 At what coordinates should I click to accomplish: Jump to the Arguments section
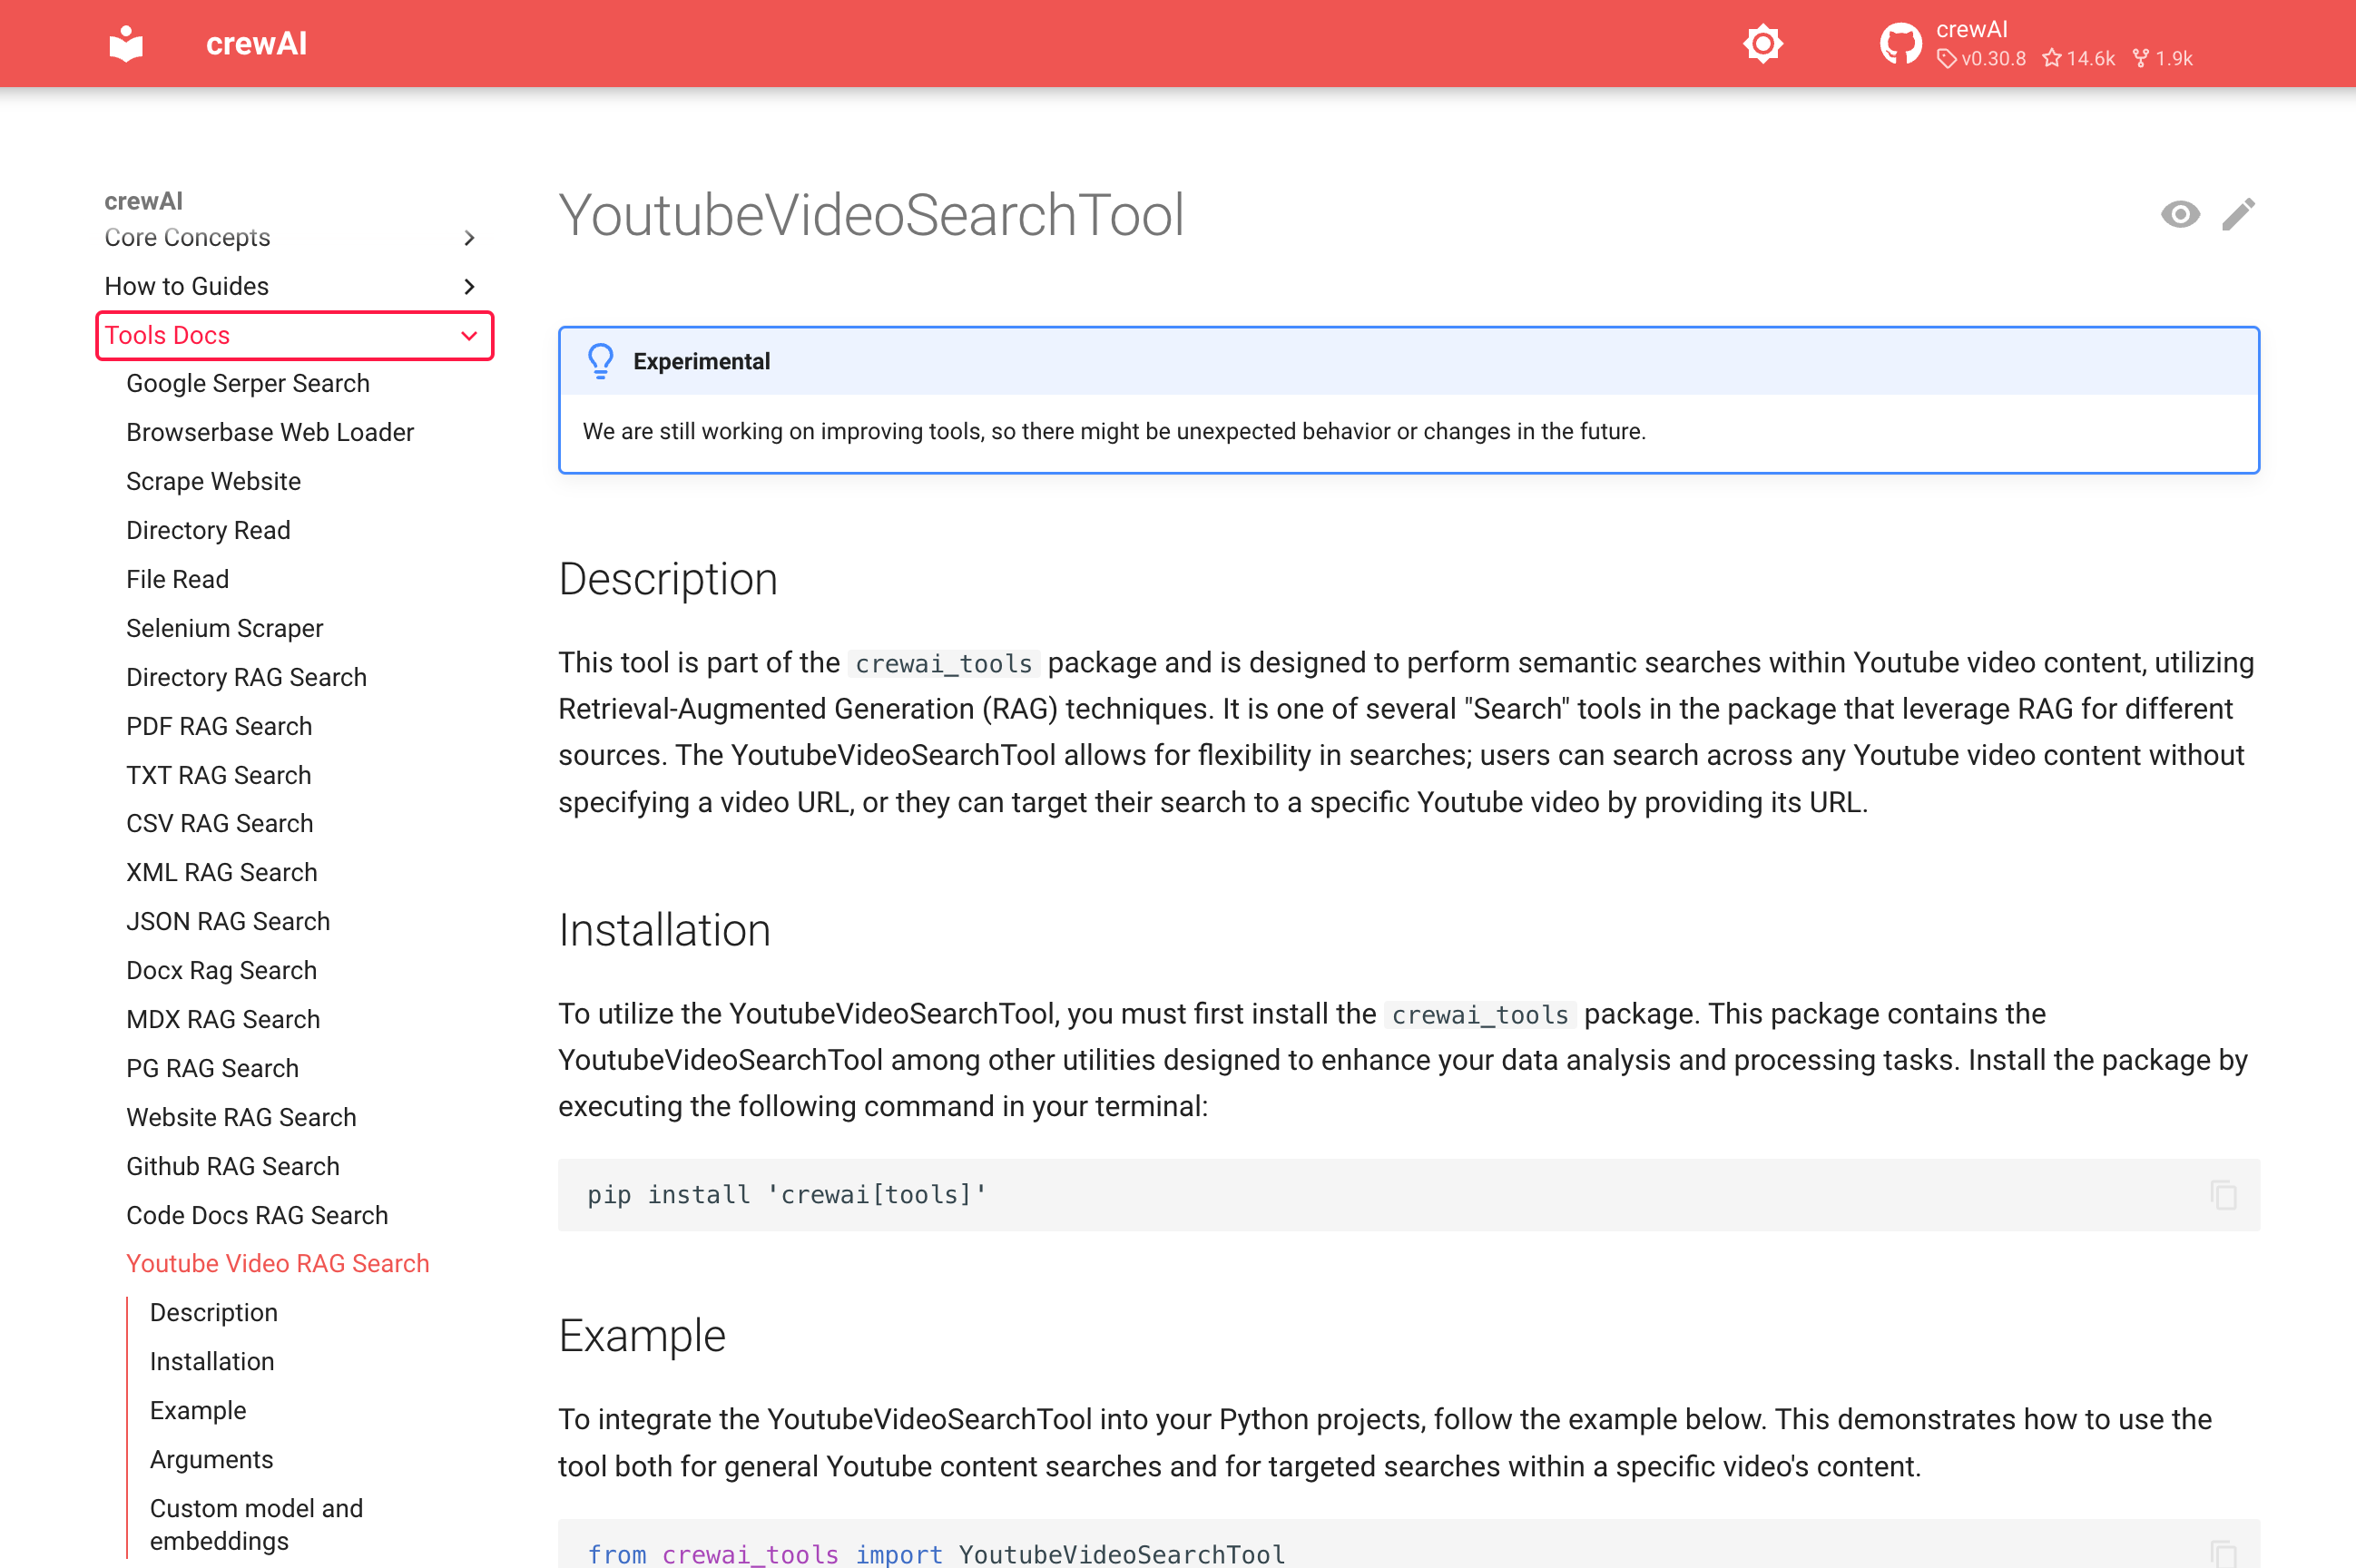pyautogui.click(x=211, y=1460)
